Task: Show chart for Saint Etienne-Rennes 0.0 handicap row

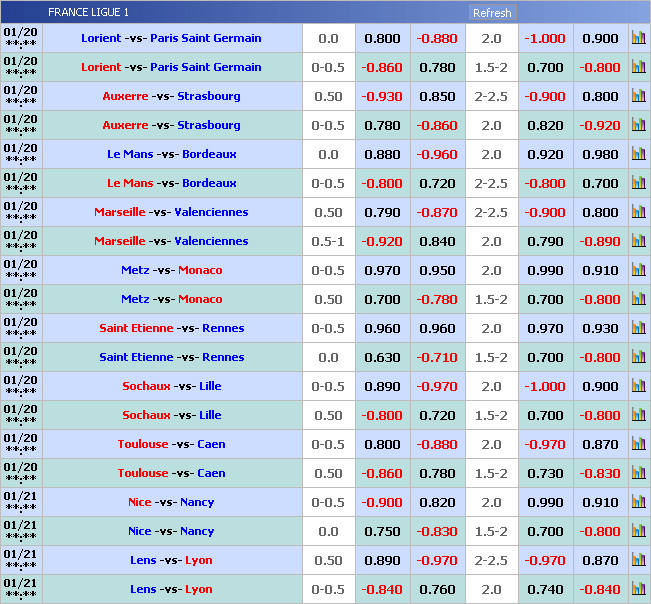Action: point(638,358)
